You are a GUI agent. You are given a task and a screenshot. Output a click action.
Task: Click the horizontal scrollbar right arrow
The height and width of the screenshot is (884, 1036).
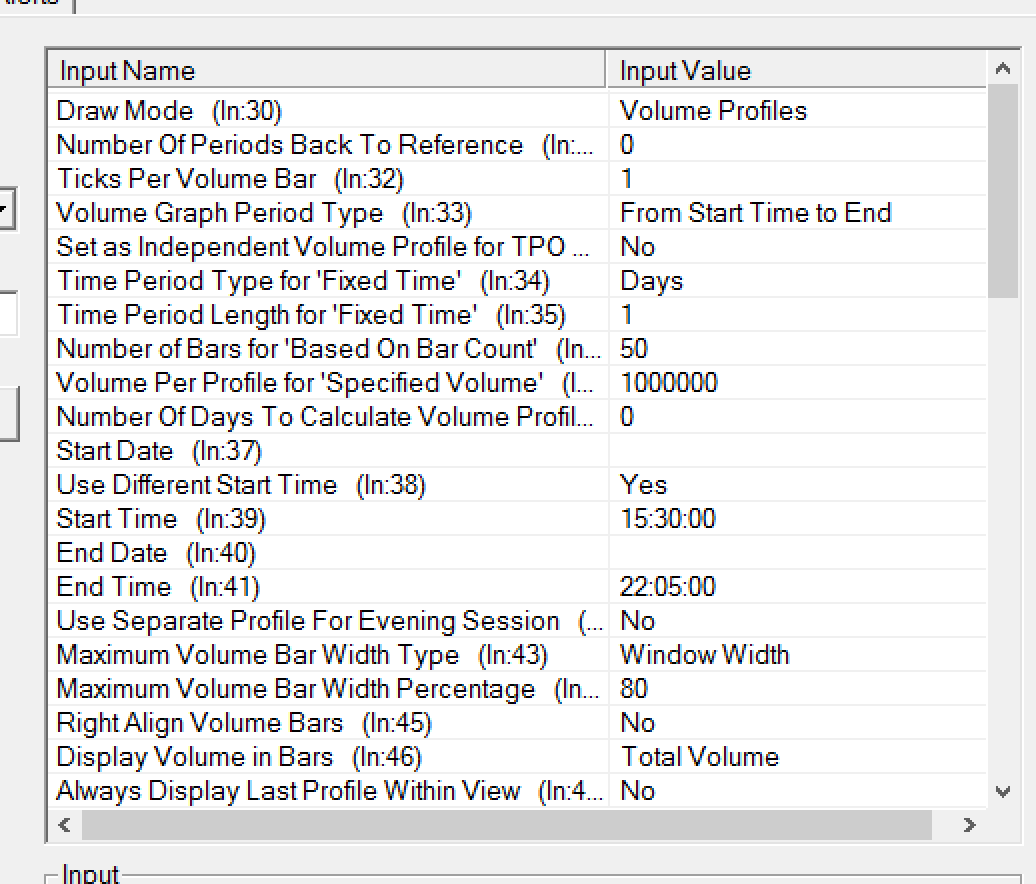pos(968,825)
